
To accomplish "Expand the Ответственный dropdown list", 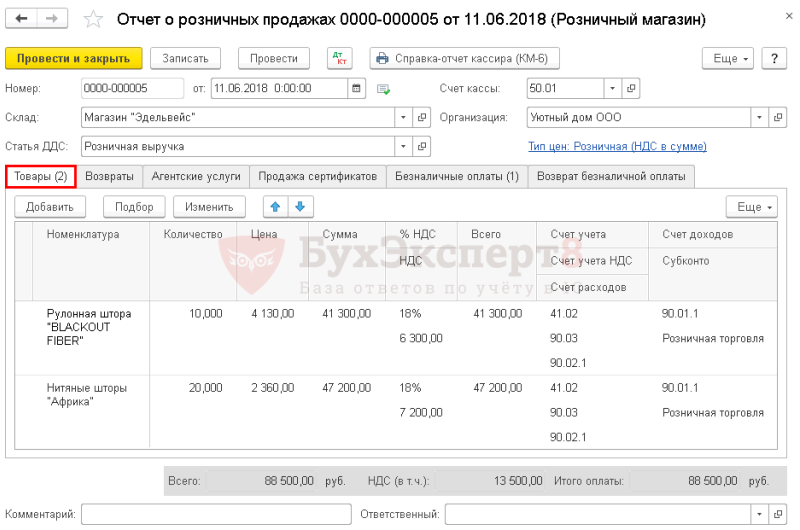I will pyautogui.click(x=759, y=514).
